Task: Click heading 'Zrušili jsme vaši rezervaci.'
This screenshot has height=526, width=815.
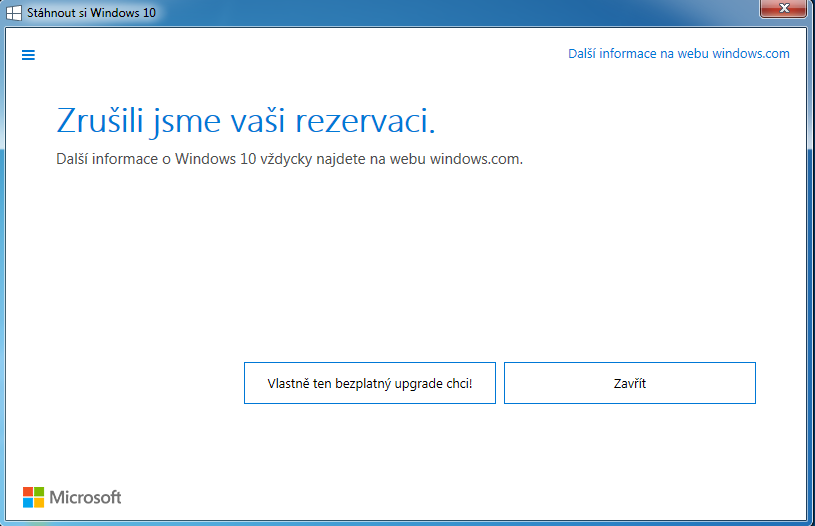Action: point(245,121)
